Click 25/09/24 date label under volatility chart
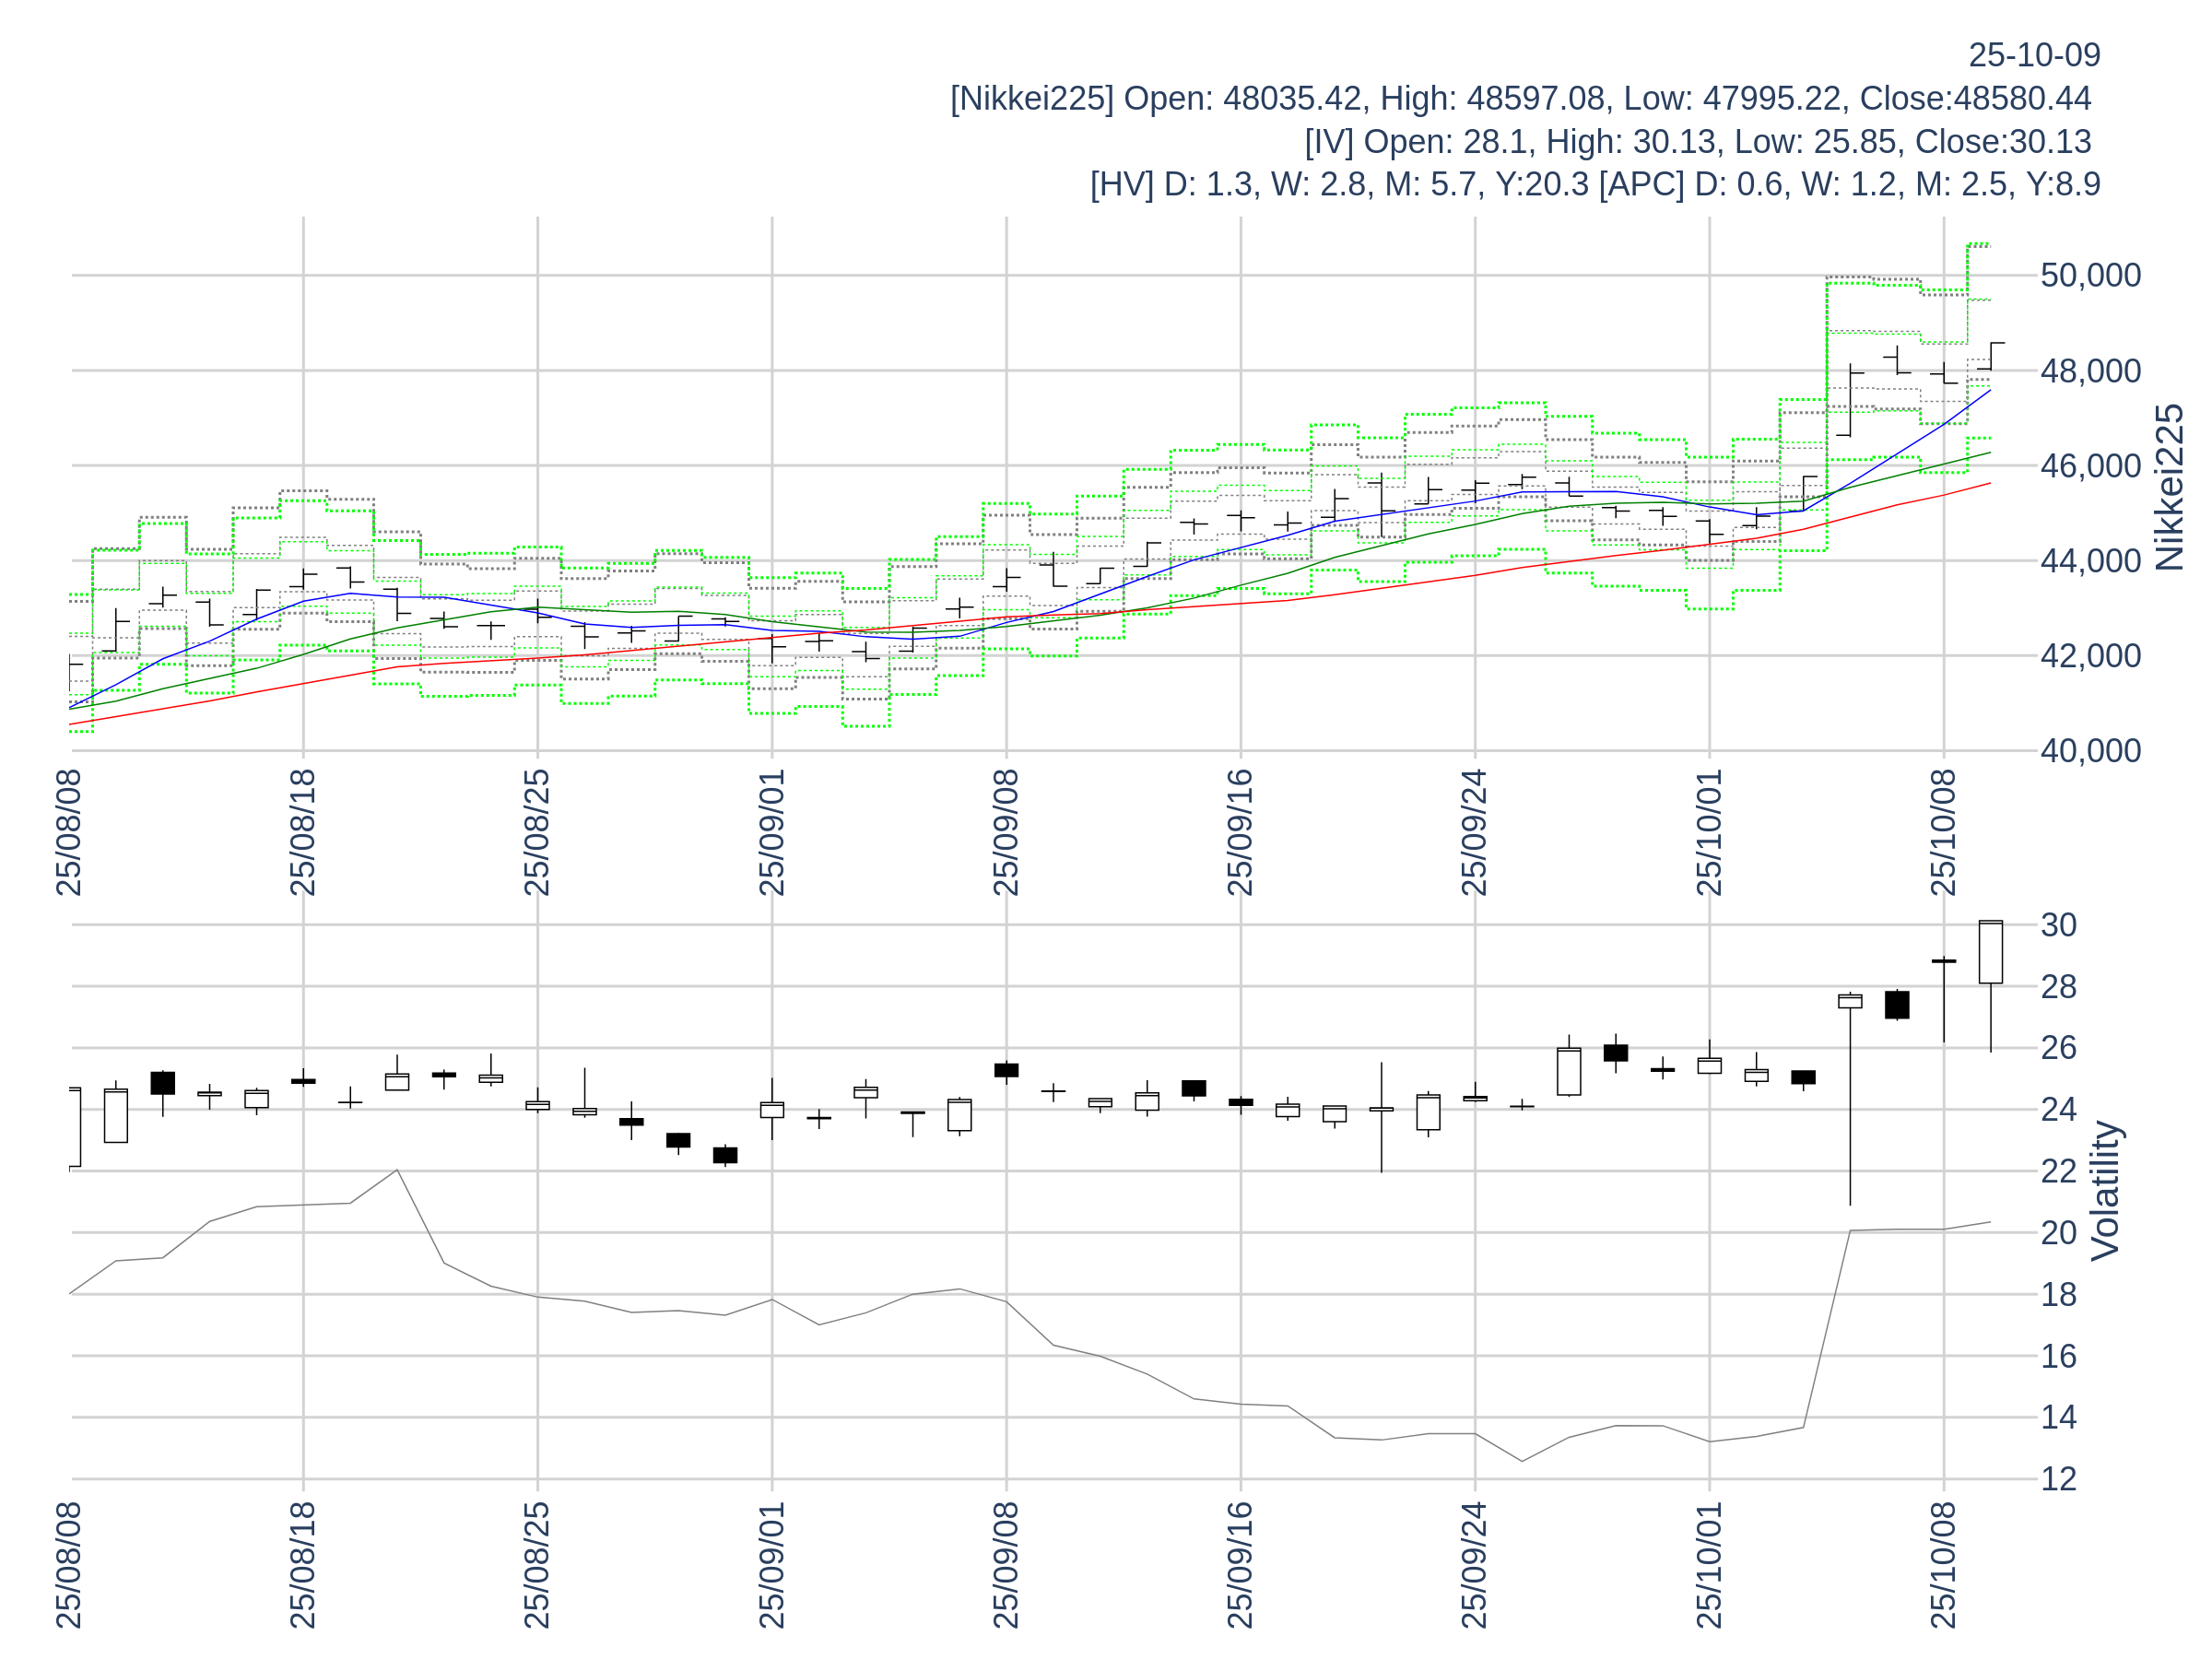Screen dimensions: 2212x1659 pos(1474,1564)
